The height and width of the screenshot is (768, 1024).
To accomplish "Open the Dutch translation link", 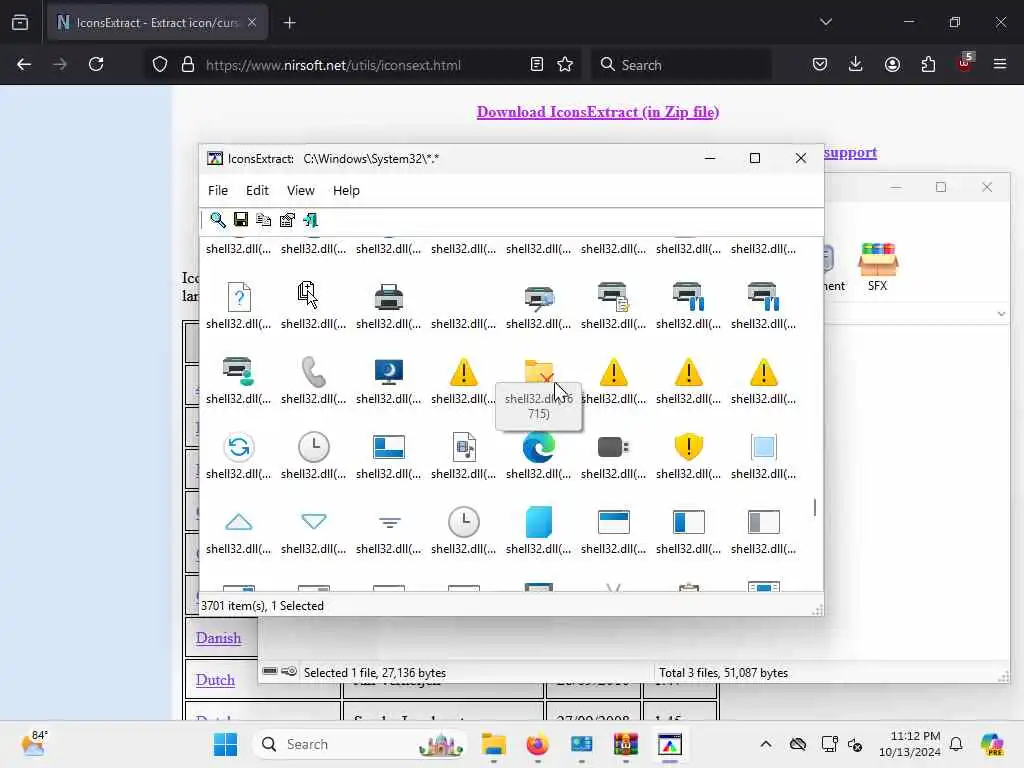I will tap(215, 680).
